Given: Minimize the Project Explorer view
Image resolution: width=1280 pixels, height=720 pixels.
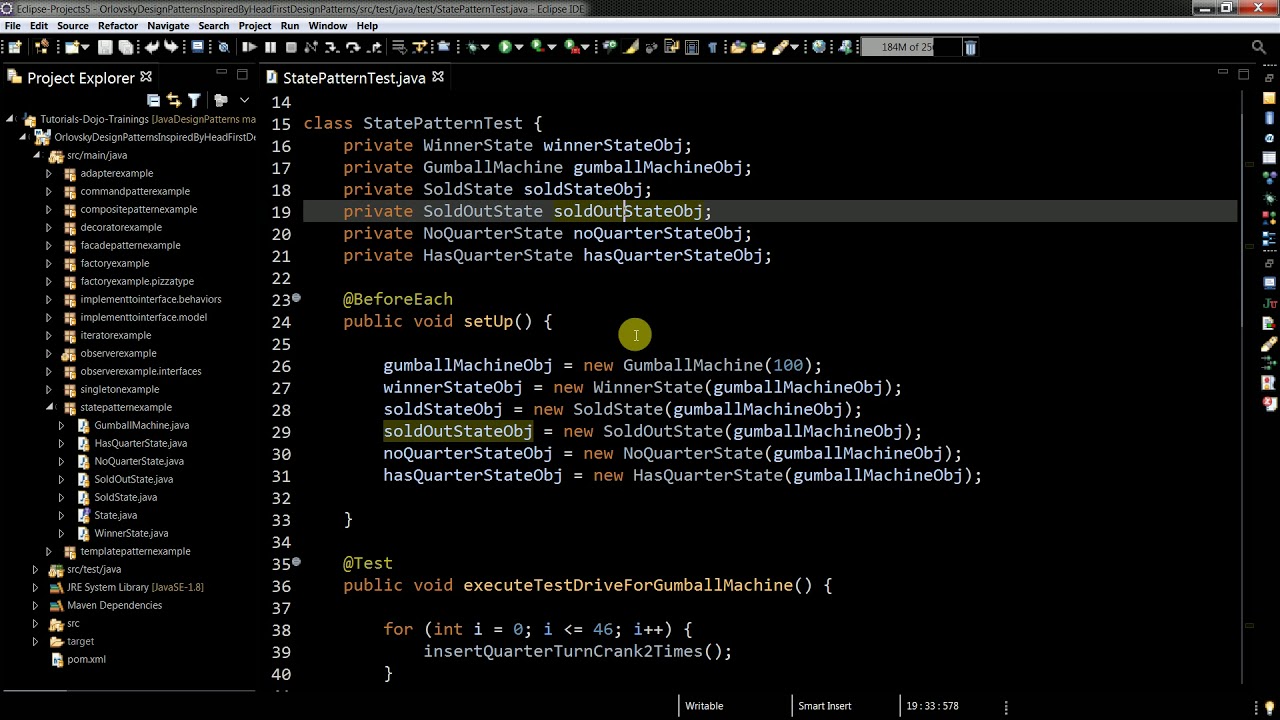Looking at the screenshot, I should point(221,74).
